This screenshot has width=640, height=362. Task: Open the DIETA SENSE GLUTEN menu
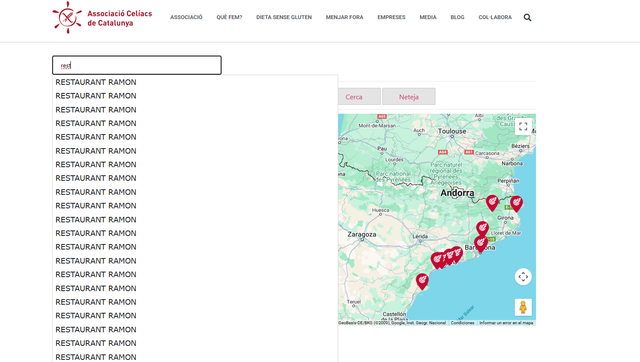coord(284,18)
